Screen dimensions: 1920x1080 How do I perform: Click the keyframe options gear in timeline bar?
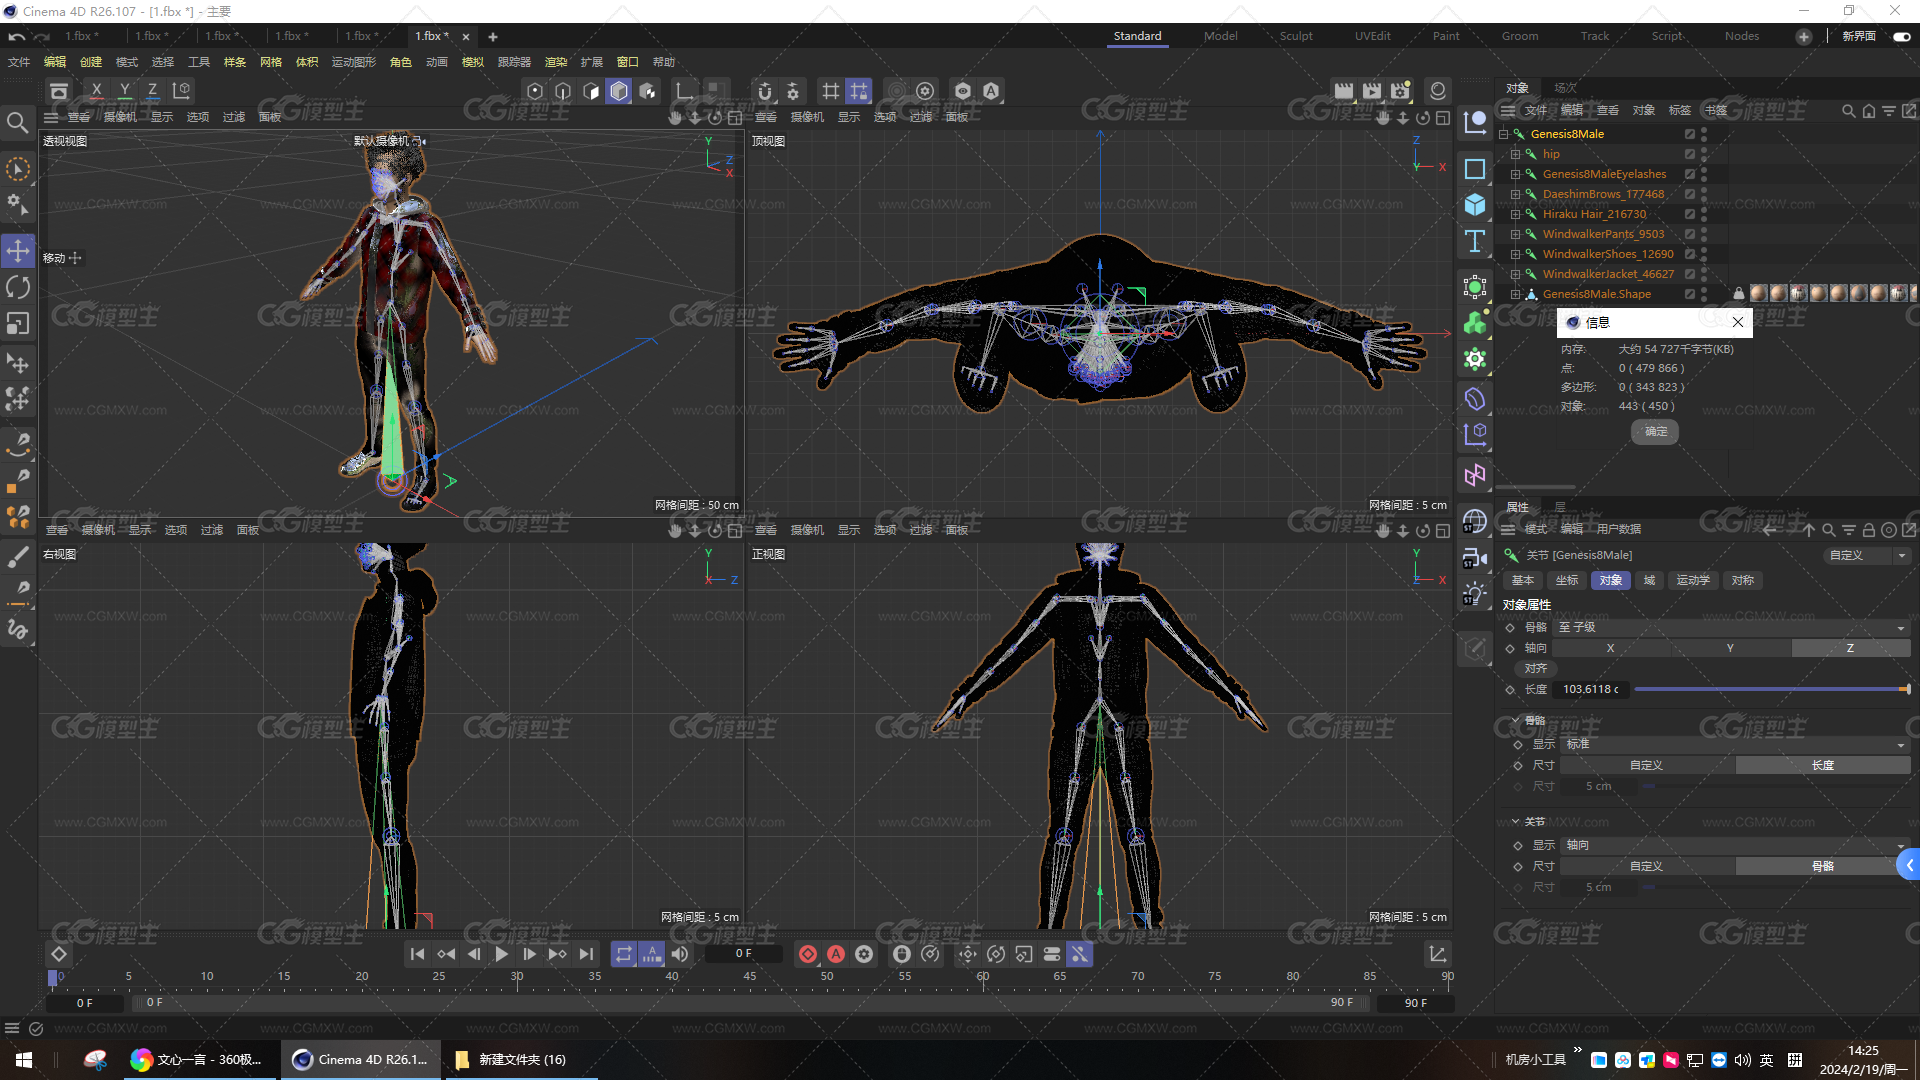click(864, 954)
